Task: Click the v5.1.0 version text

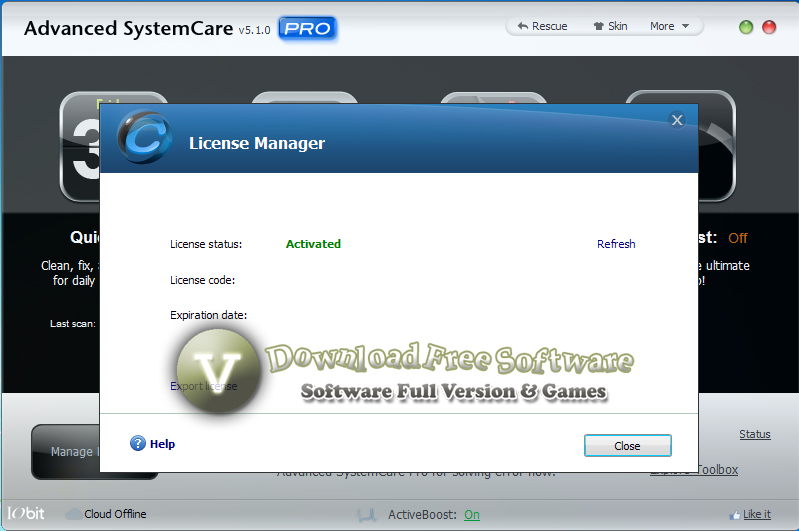Action: click(254, 30)
